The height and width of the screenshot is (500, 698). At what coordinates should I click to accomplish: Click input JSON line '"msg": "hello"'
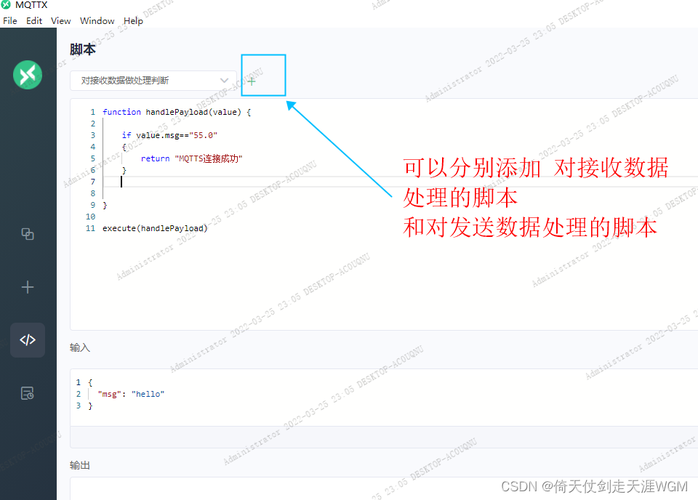click(x=131, y=394)
